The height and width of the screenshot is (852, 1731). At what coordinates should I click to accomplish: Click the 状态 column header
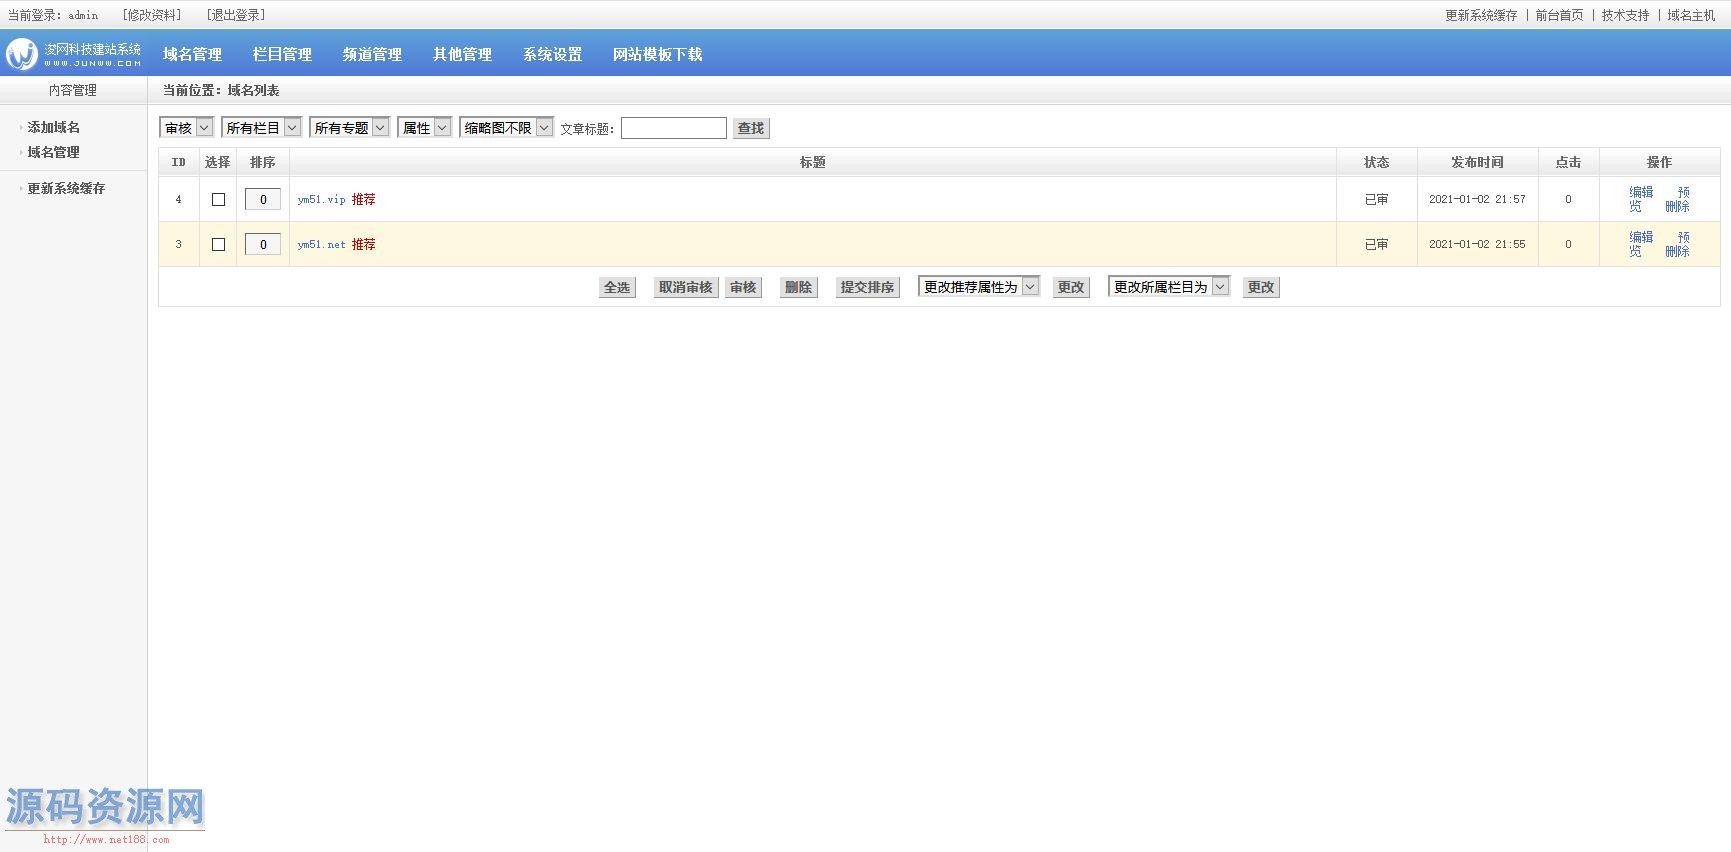1377,162
